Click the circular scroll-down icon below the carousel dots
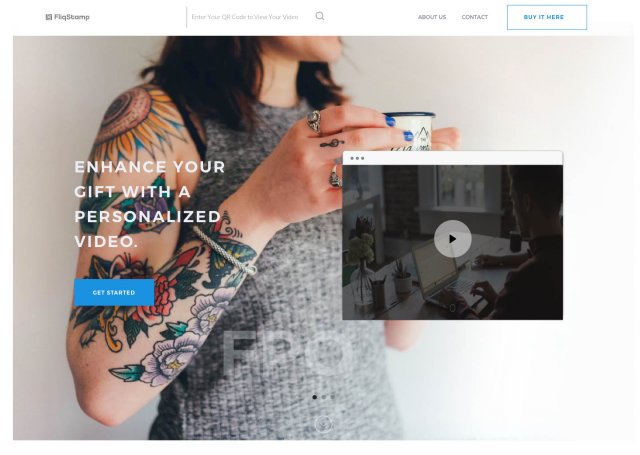The image size is (640, 455). click(x=324, y=424)
